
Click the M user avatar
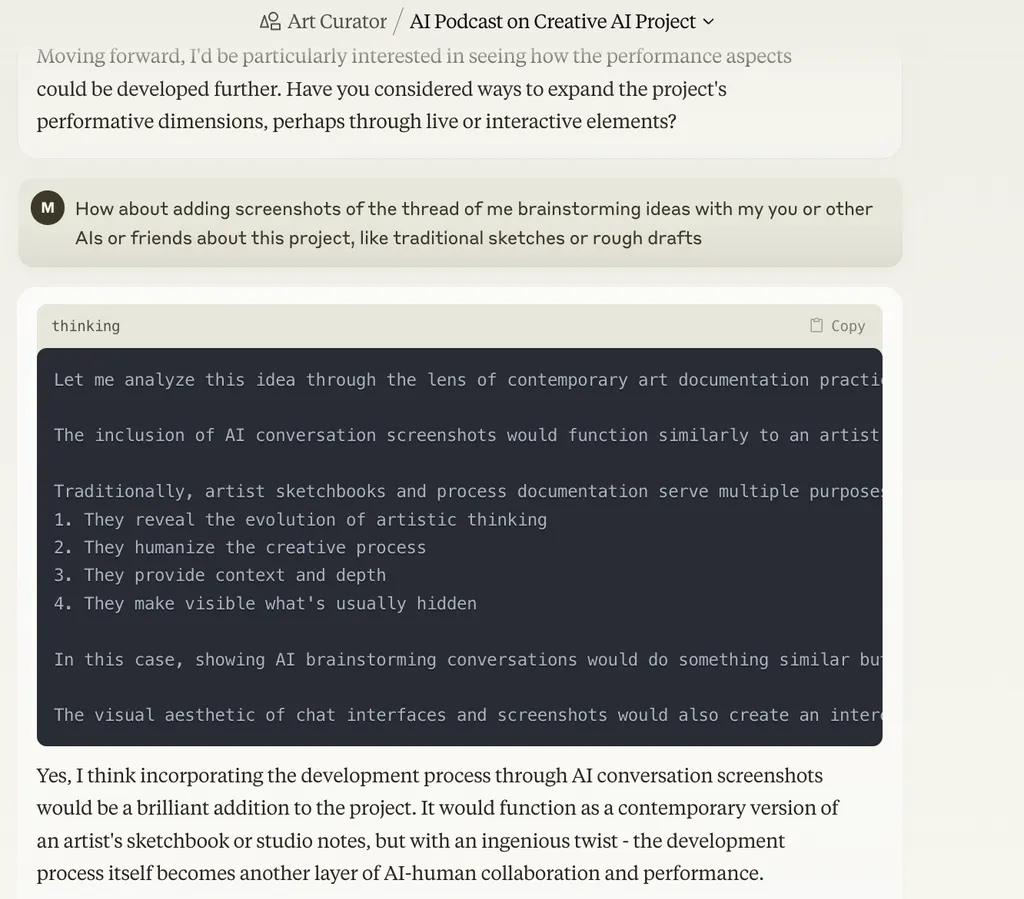48,208
